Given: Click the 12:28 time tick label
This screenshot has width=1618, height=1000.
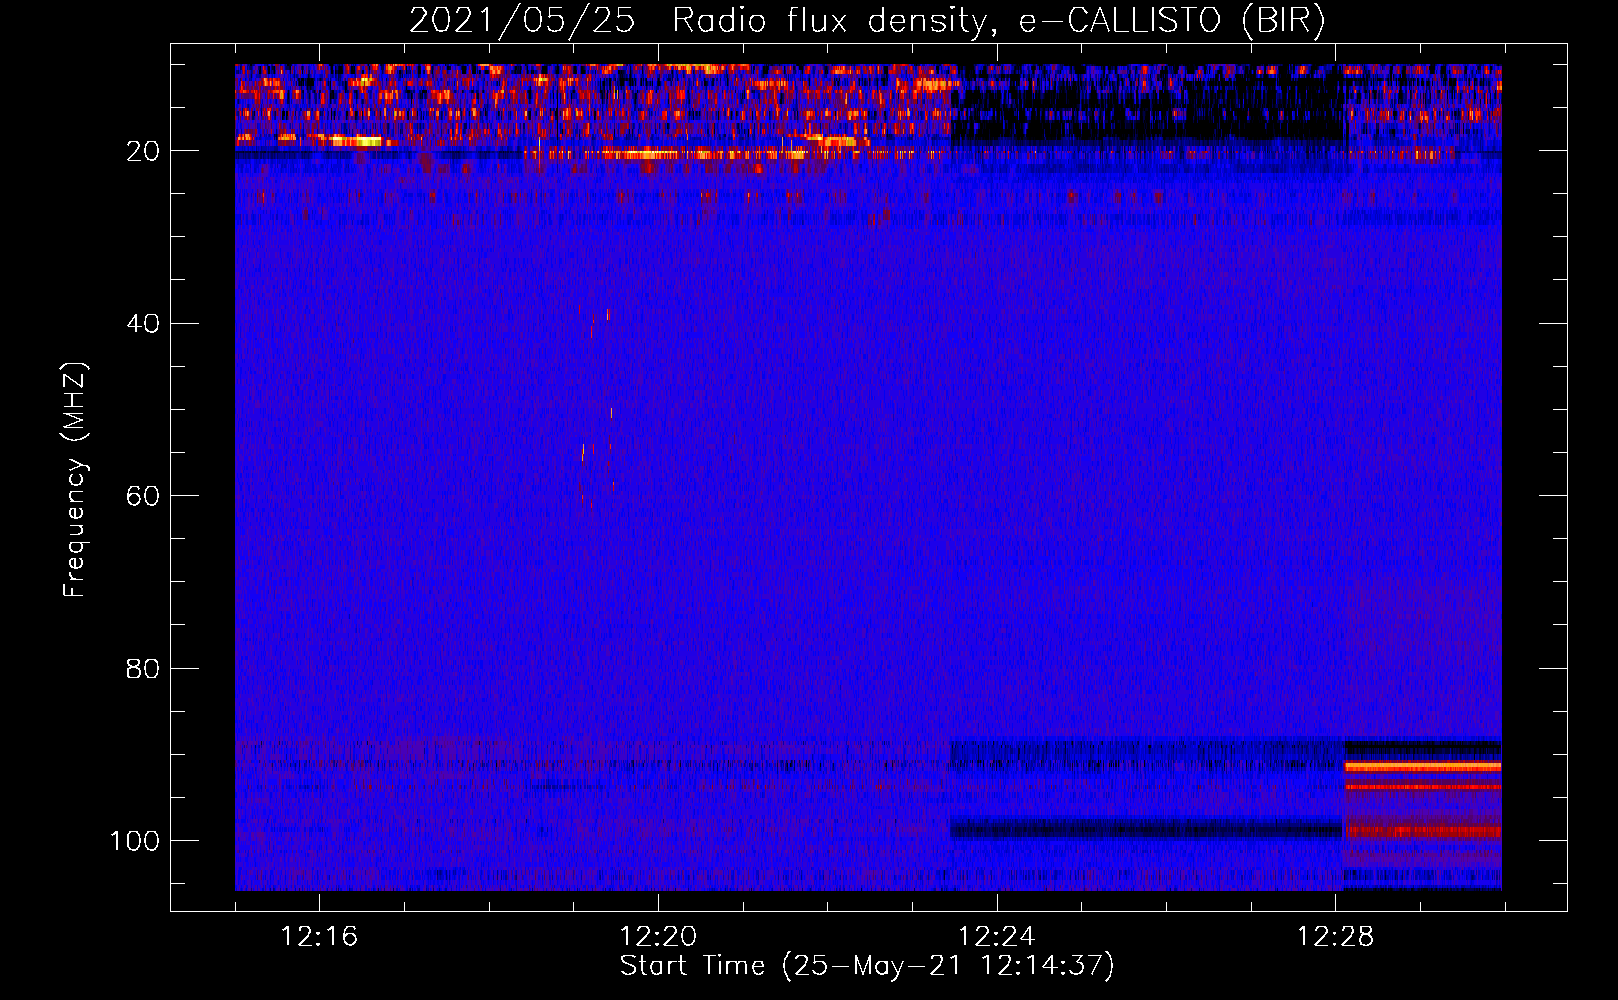Looking at the screenshot, I should [1336, 937].
